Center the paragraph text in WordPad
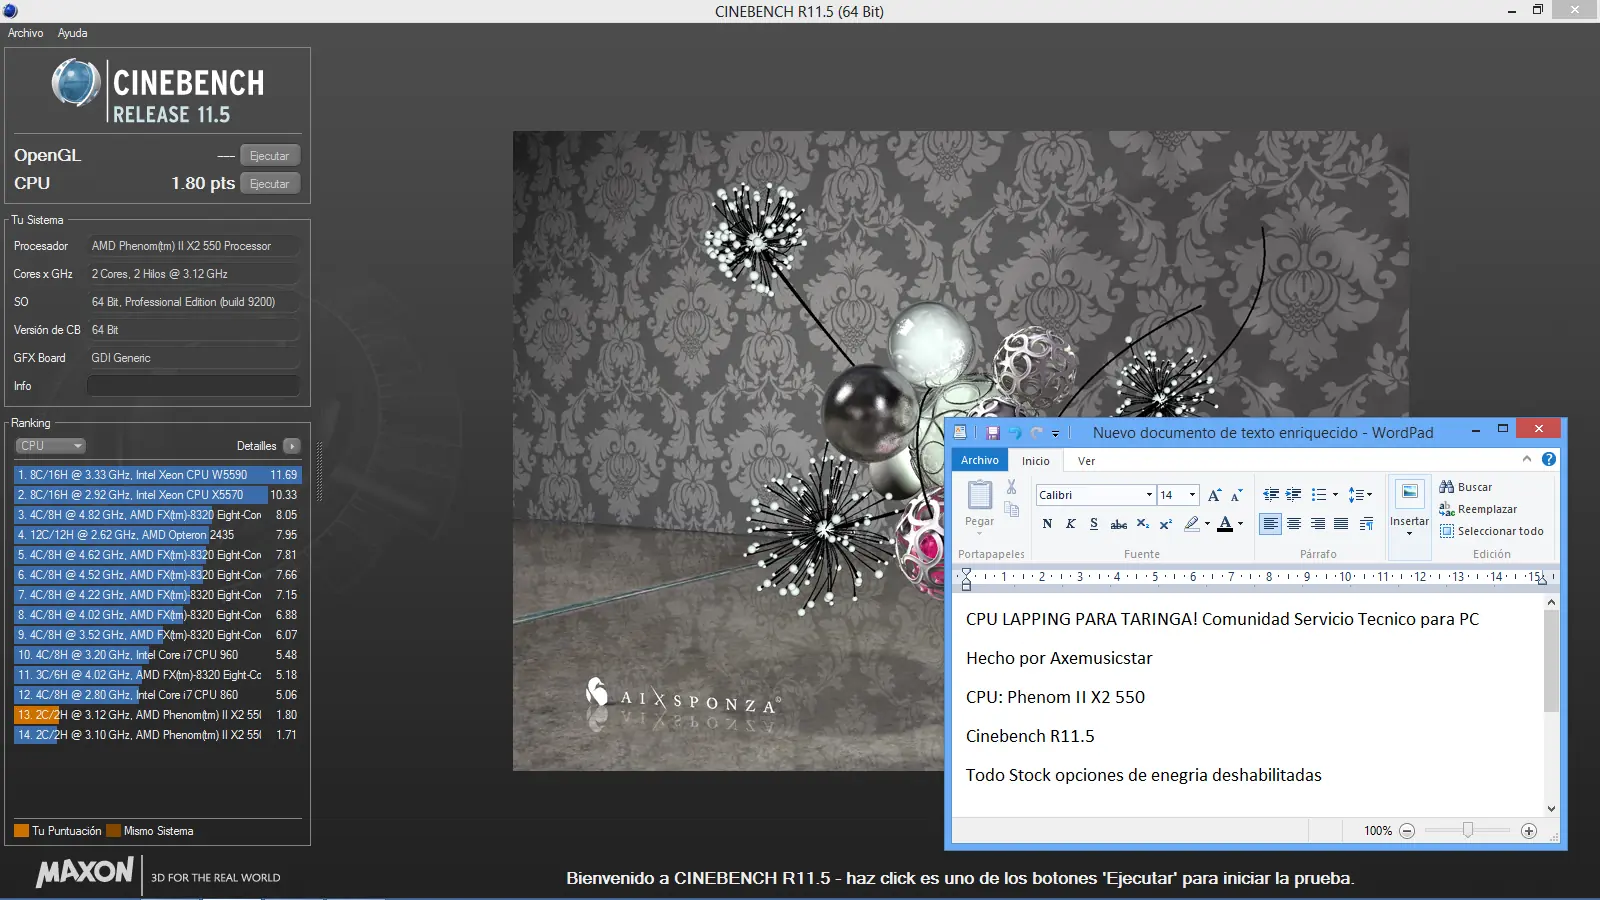Viewport: 1600px width, 900px height. pyautogui.click(x=1294, y=524)
